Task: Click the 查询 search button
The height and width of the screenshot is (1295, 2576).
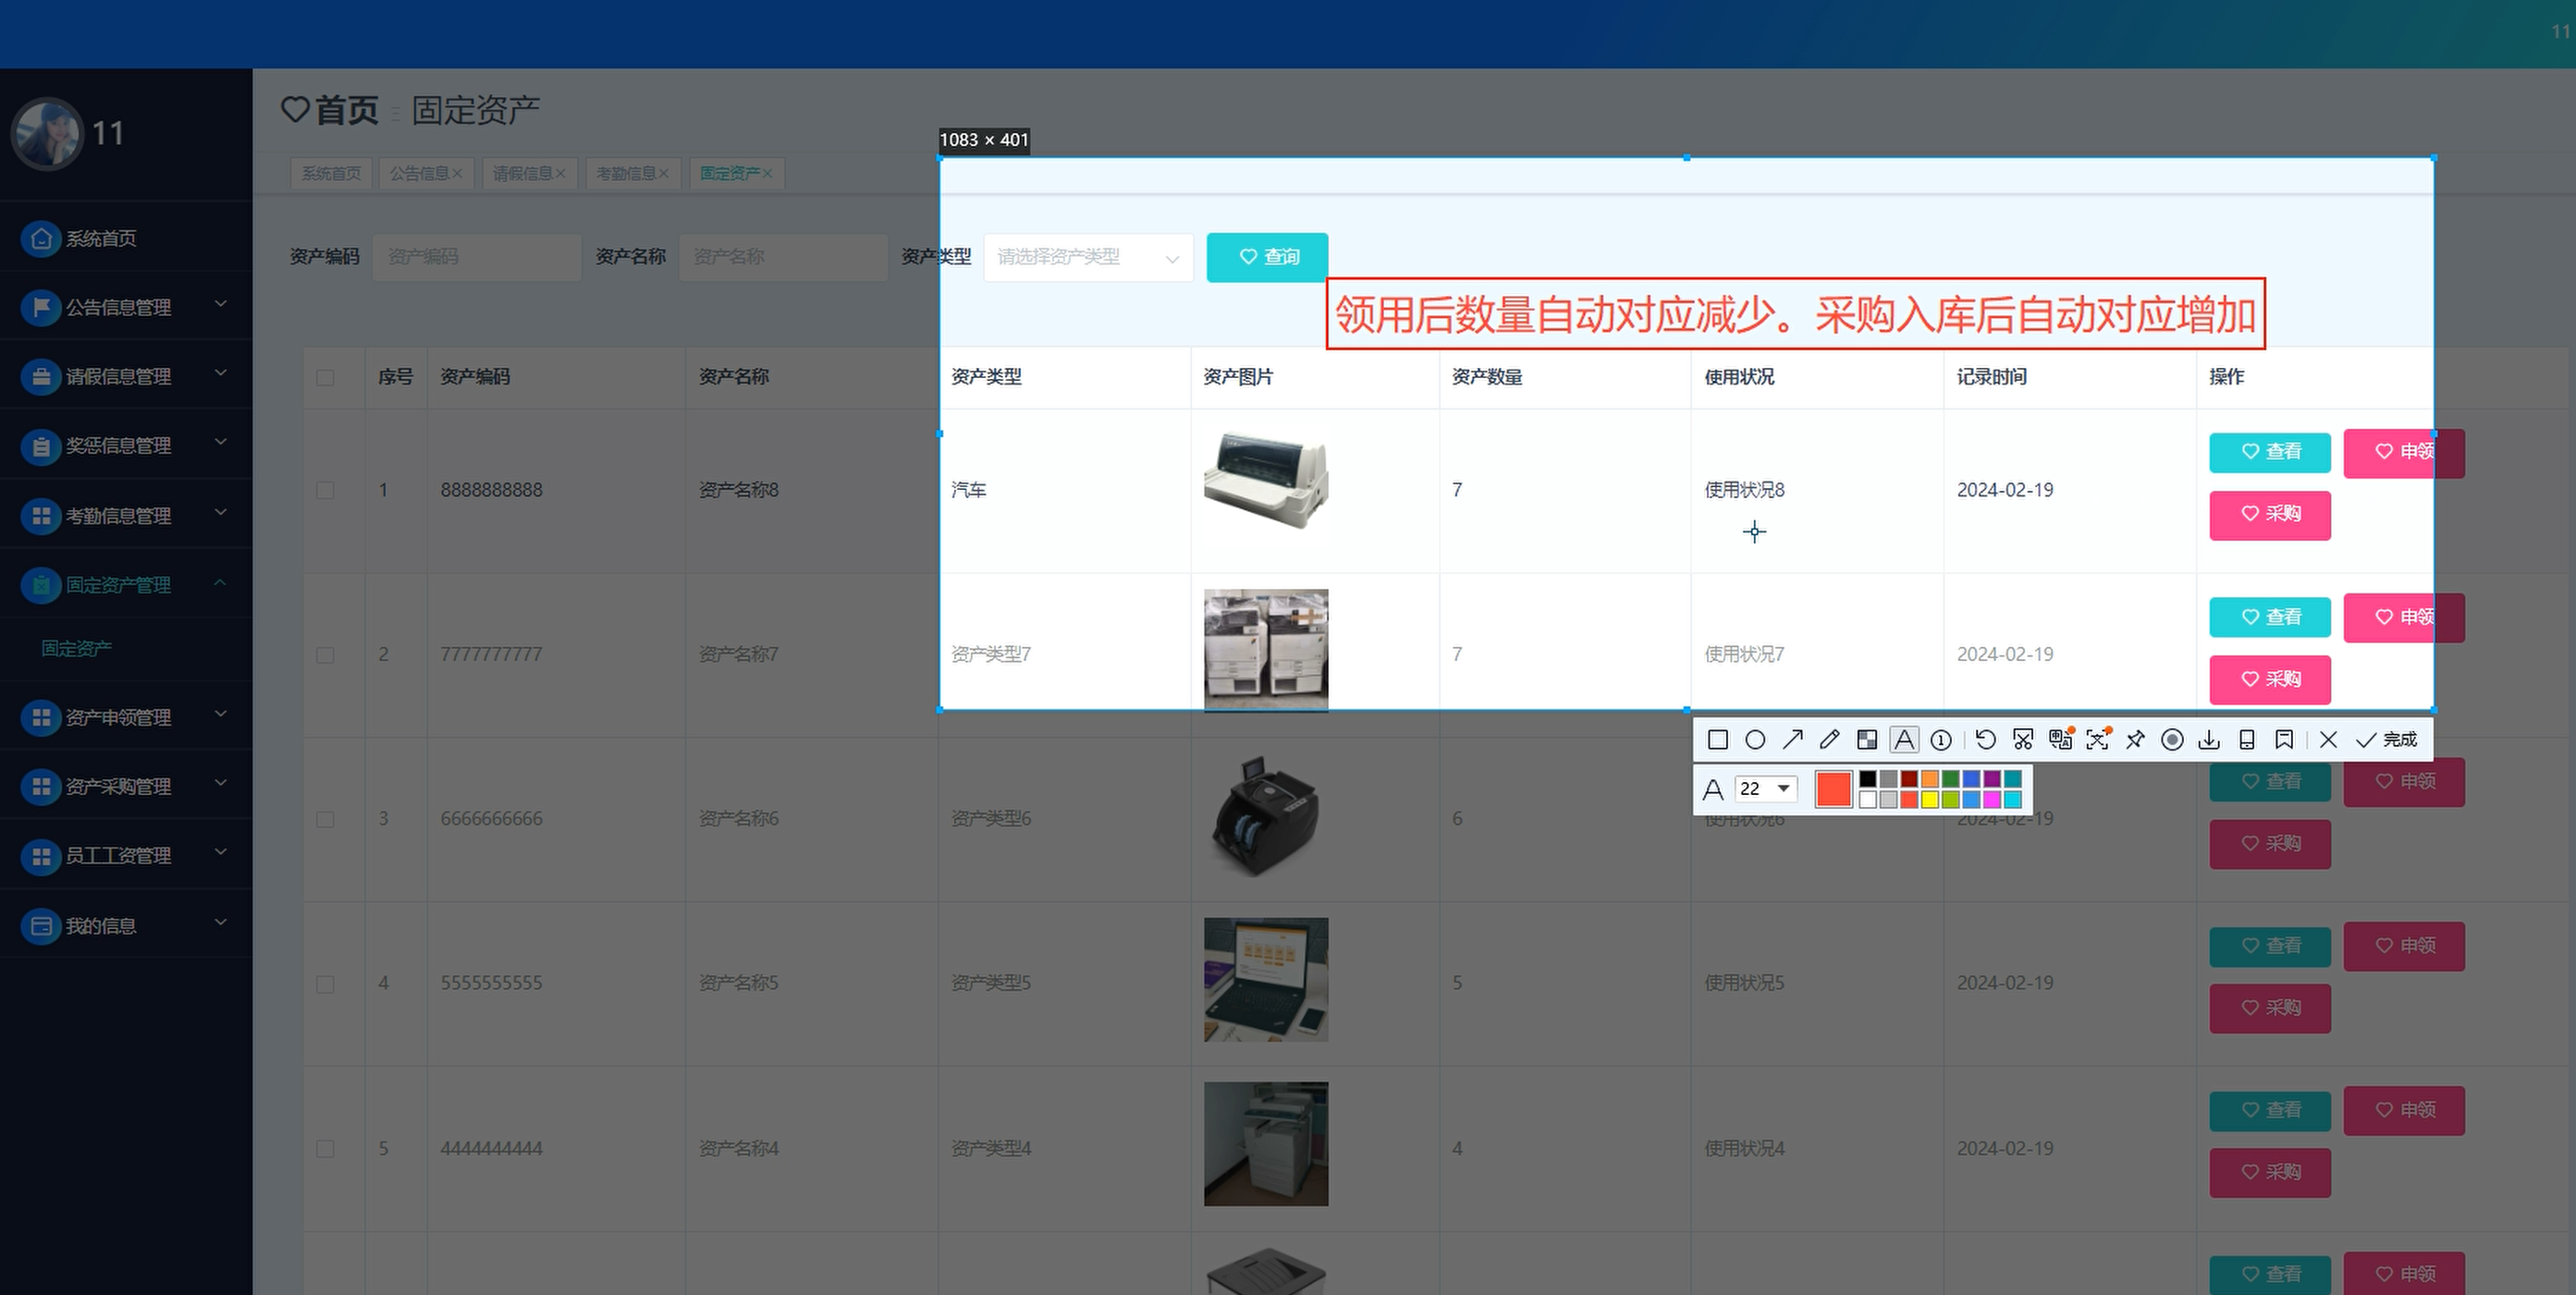Action: (x=1267, y=257)
